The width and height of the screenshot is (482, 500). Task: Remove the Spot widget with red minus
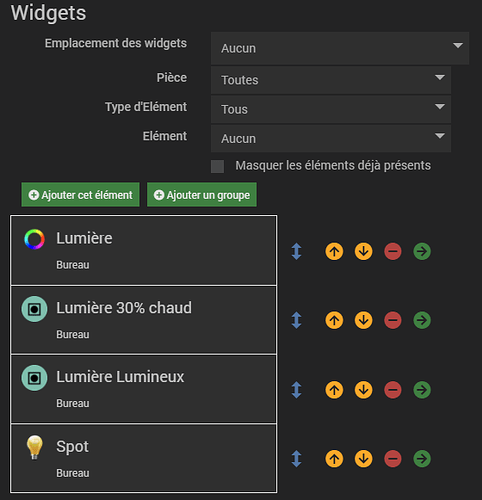click(x=393, y=458)
